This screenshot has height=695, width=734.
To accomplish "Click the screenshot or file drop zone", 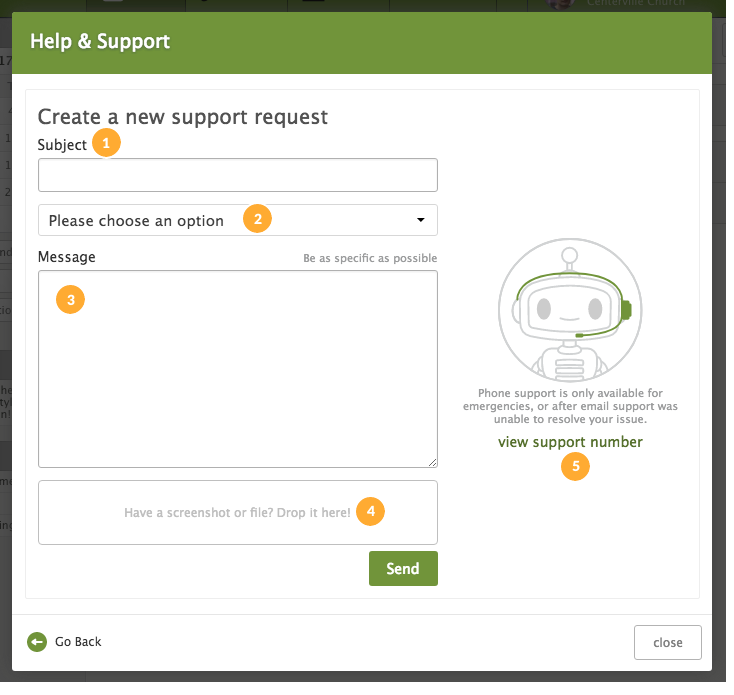I will tap(238, 512).
